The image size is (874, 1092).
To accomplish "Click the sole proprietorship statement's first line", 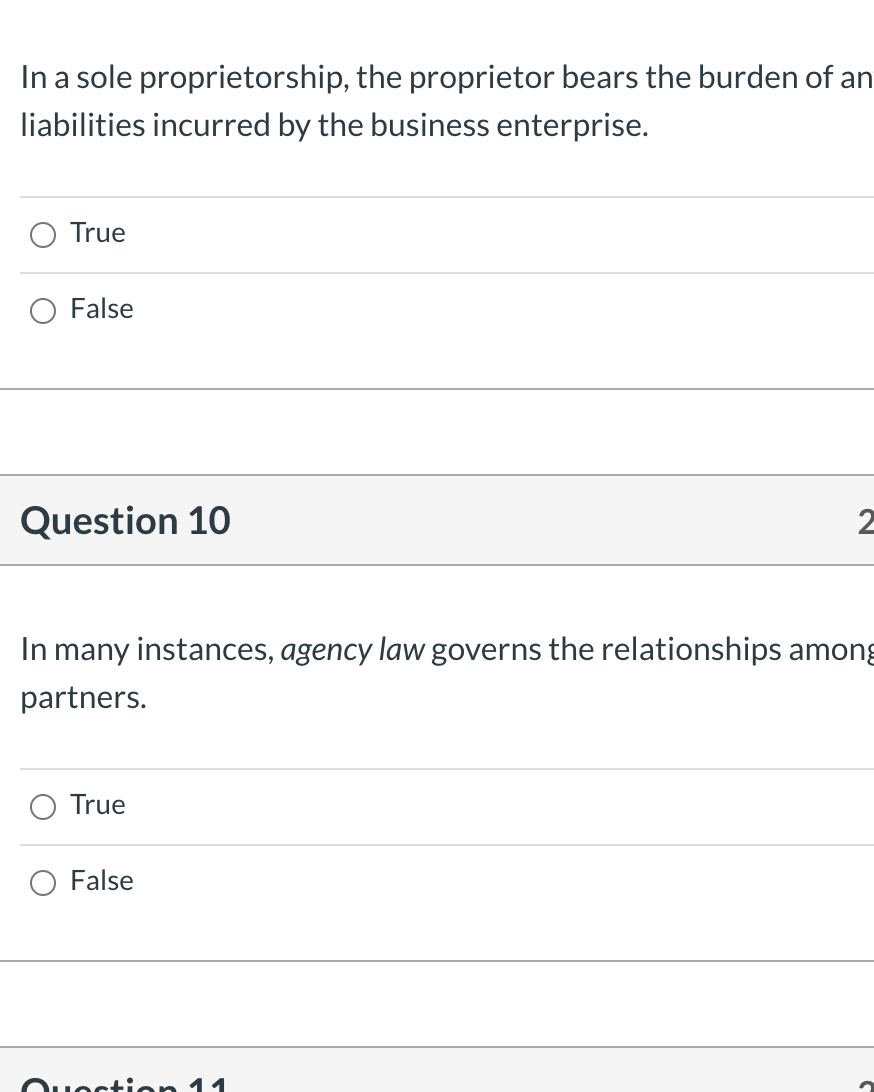I will coord(447,77).
